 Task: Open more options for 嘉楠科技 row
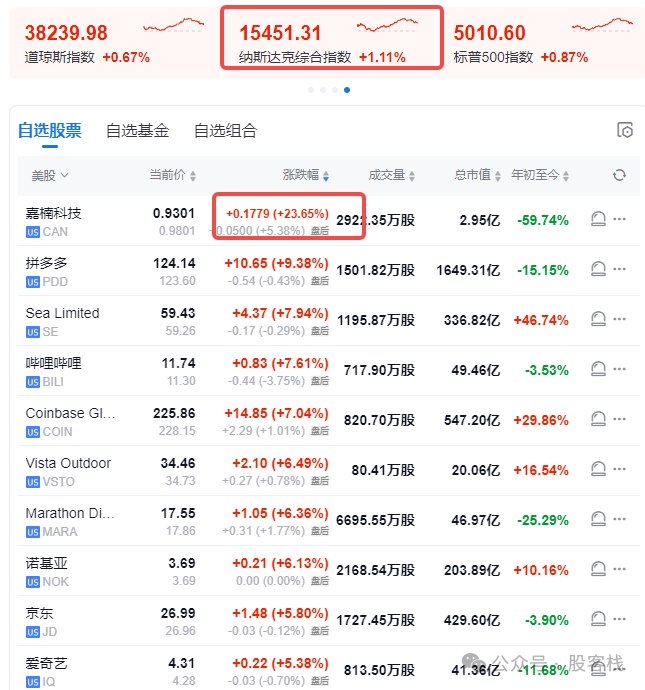coord(619,219)
